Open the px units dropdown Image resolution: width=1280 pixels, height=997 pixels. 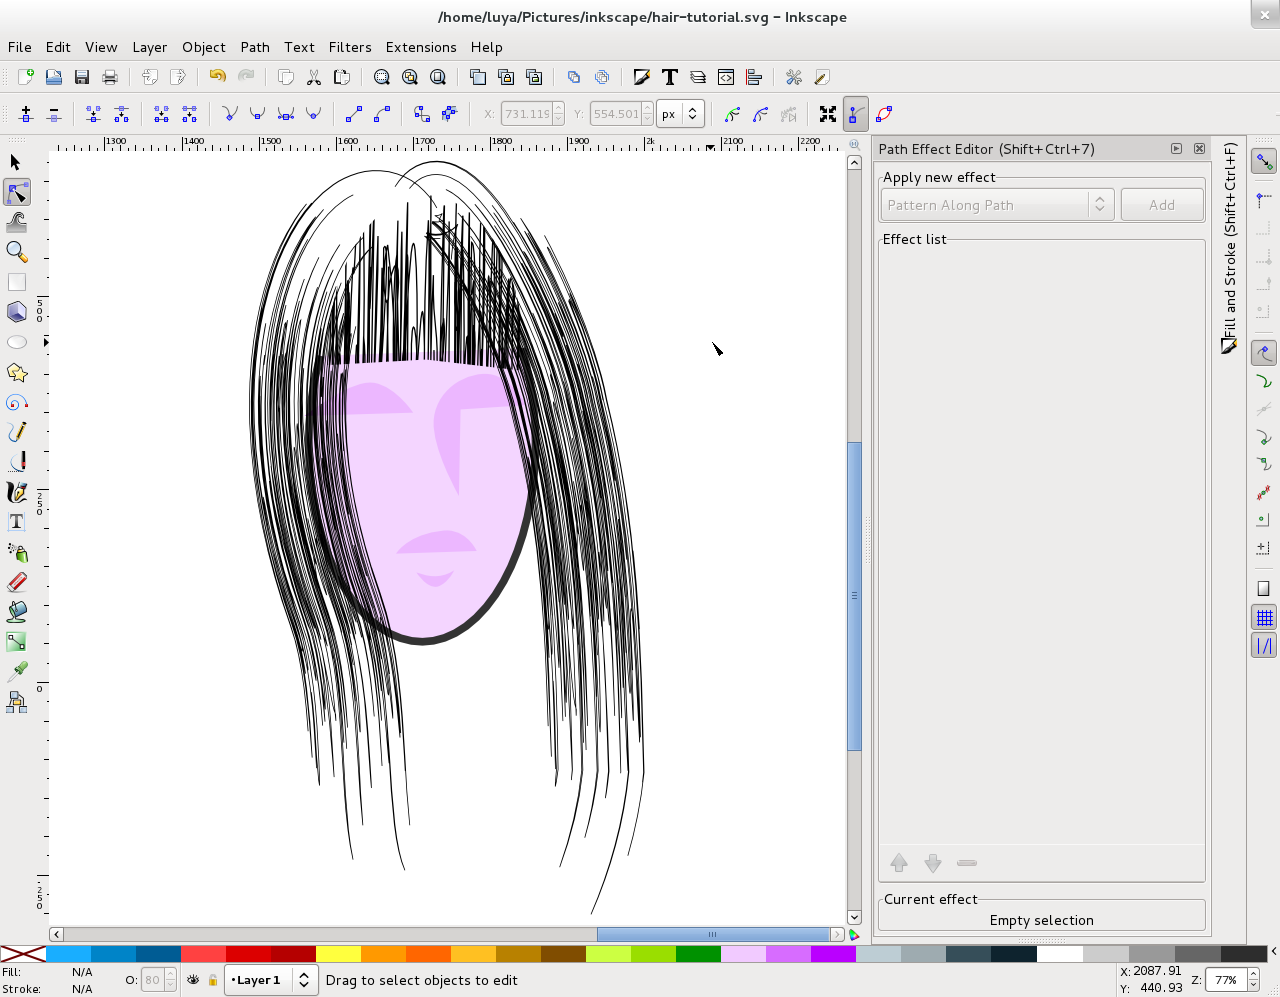pos(680,114)
